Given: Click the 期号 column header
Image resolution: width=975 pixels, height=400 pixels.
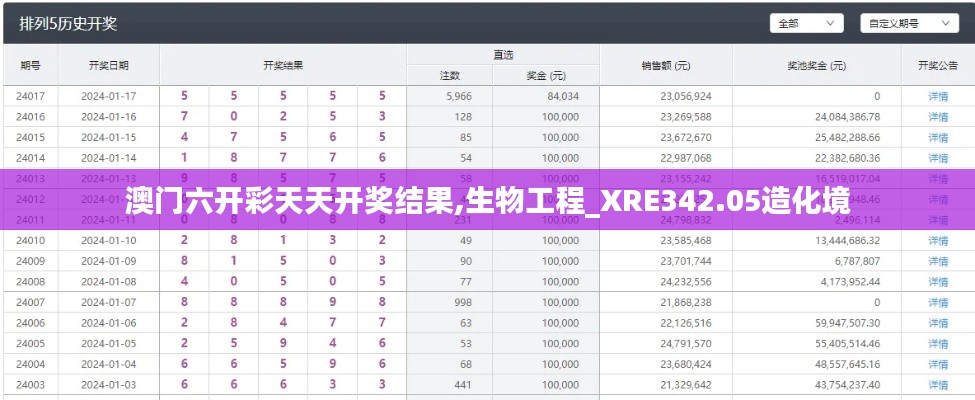Looking at the screenshot, I should pyautogui.click(x=30, y=66).
